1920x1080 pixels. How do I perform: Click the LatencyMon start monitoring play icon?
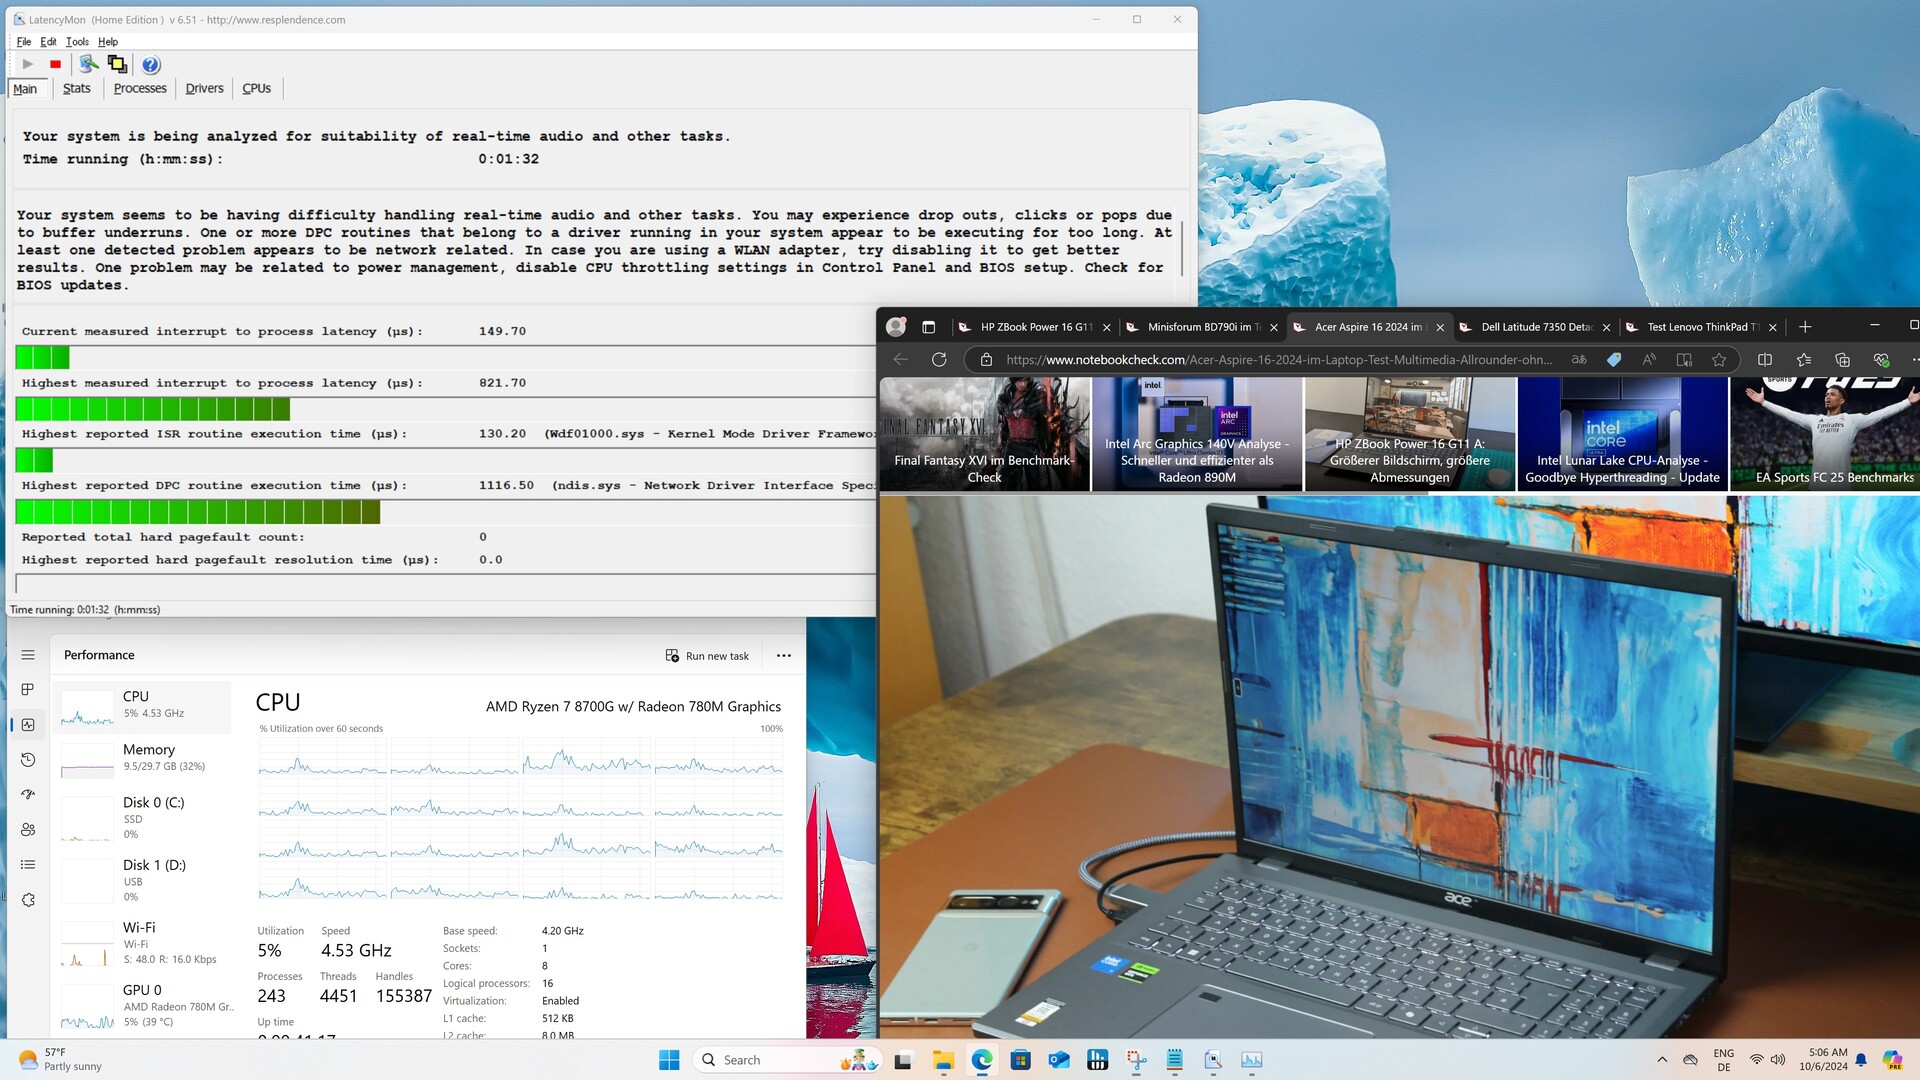pos(27,65)
